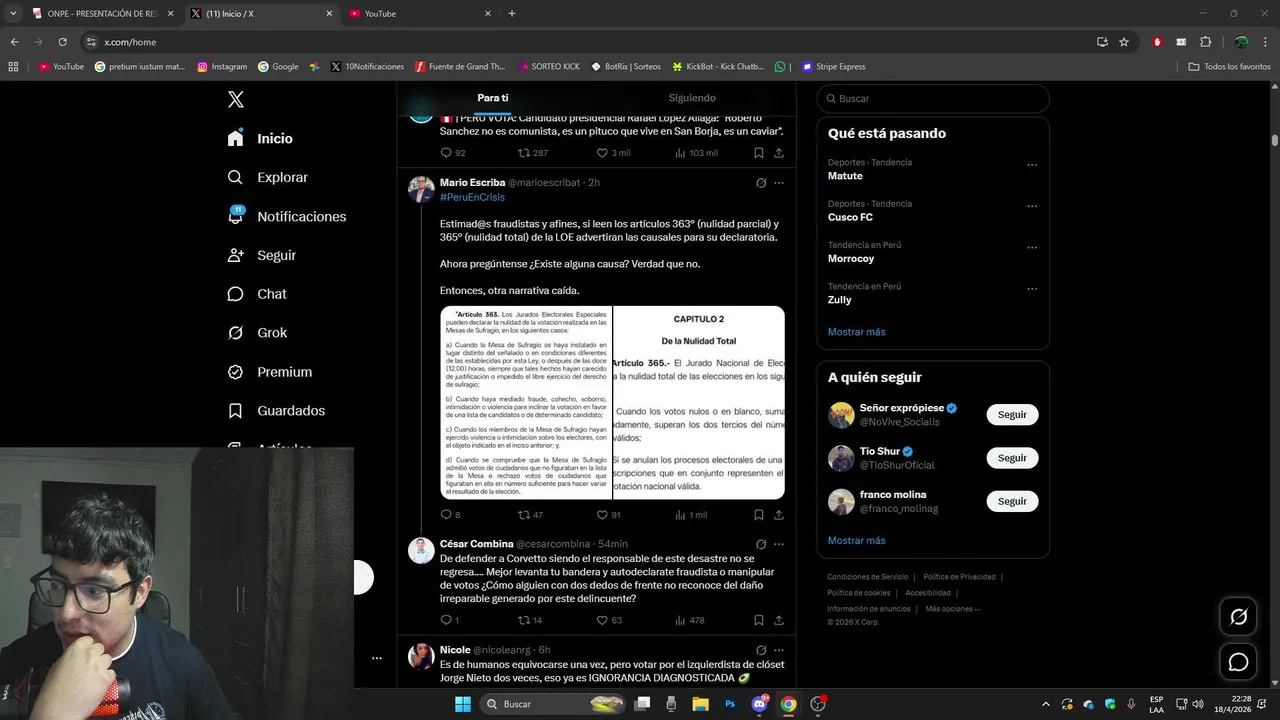Screen dimensions: 1280x720
Task: Click the X logo in the sidebar
Action: [236, 99]
